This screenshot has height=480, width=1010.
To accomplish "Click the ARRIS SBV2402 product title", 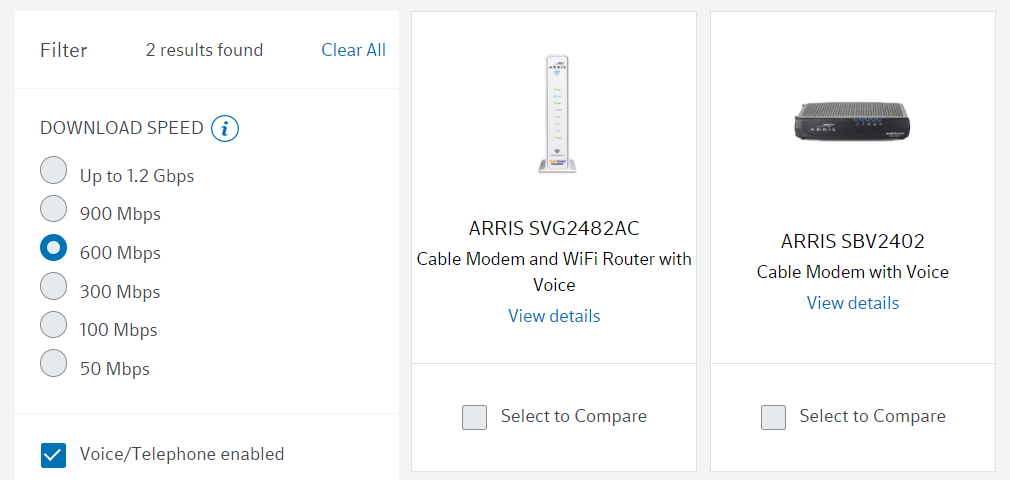I will (853, 241).
